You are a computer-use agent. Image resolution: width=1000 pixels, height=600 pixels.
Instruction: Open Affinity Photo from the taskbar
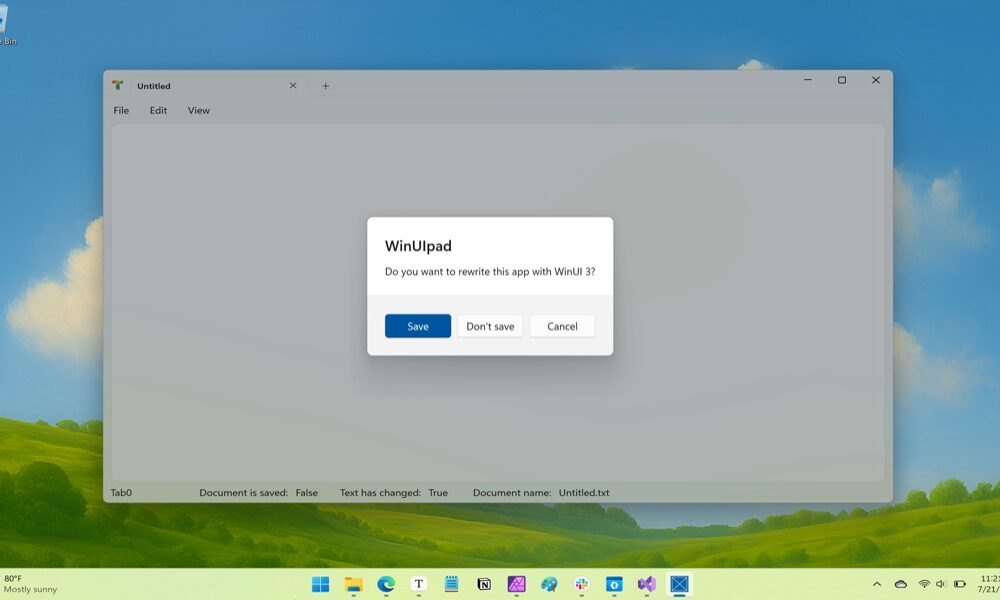[517, 583]
